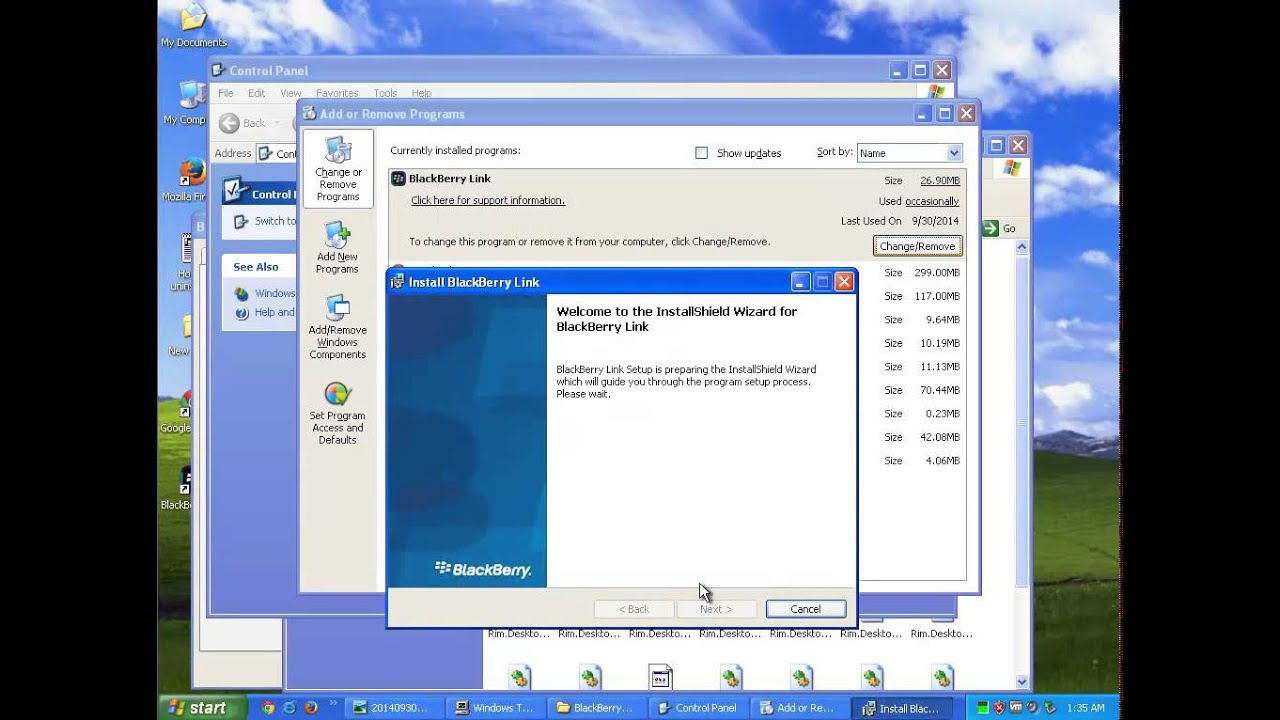The width and height of the screenshot is (1280, 720).
Task: Click Switch to view link in Control Panel
Action: tap(265, 221)
